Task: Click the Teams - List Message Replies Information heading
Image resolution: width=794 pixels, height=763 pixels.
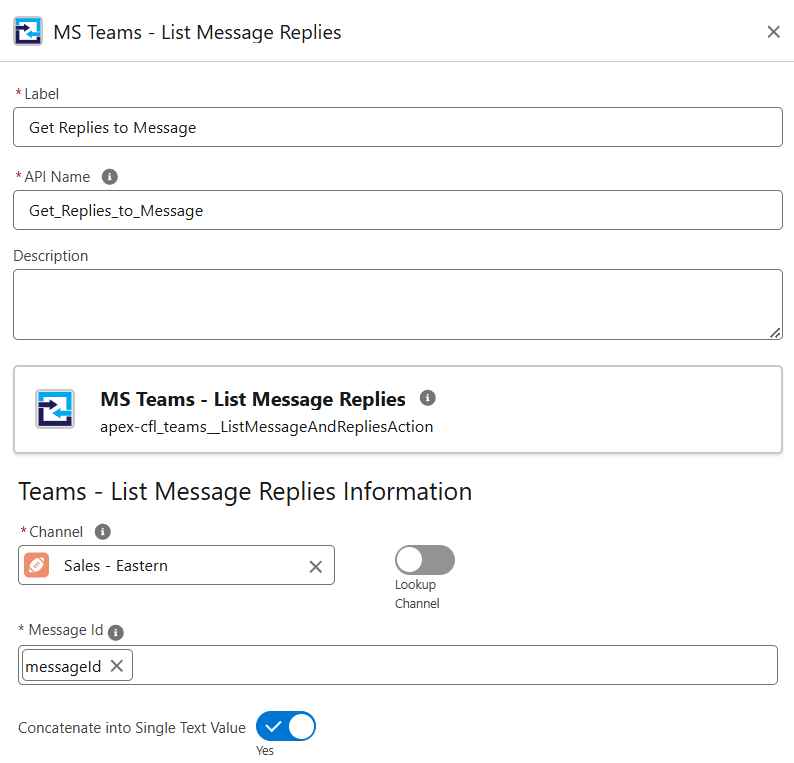Action: (245, 492)
